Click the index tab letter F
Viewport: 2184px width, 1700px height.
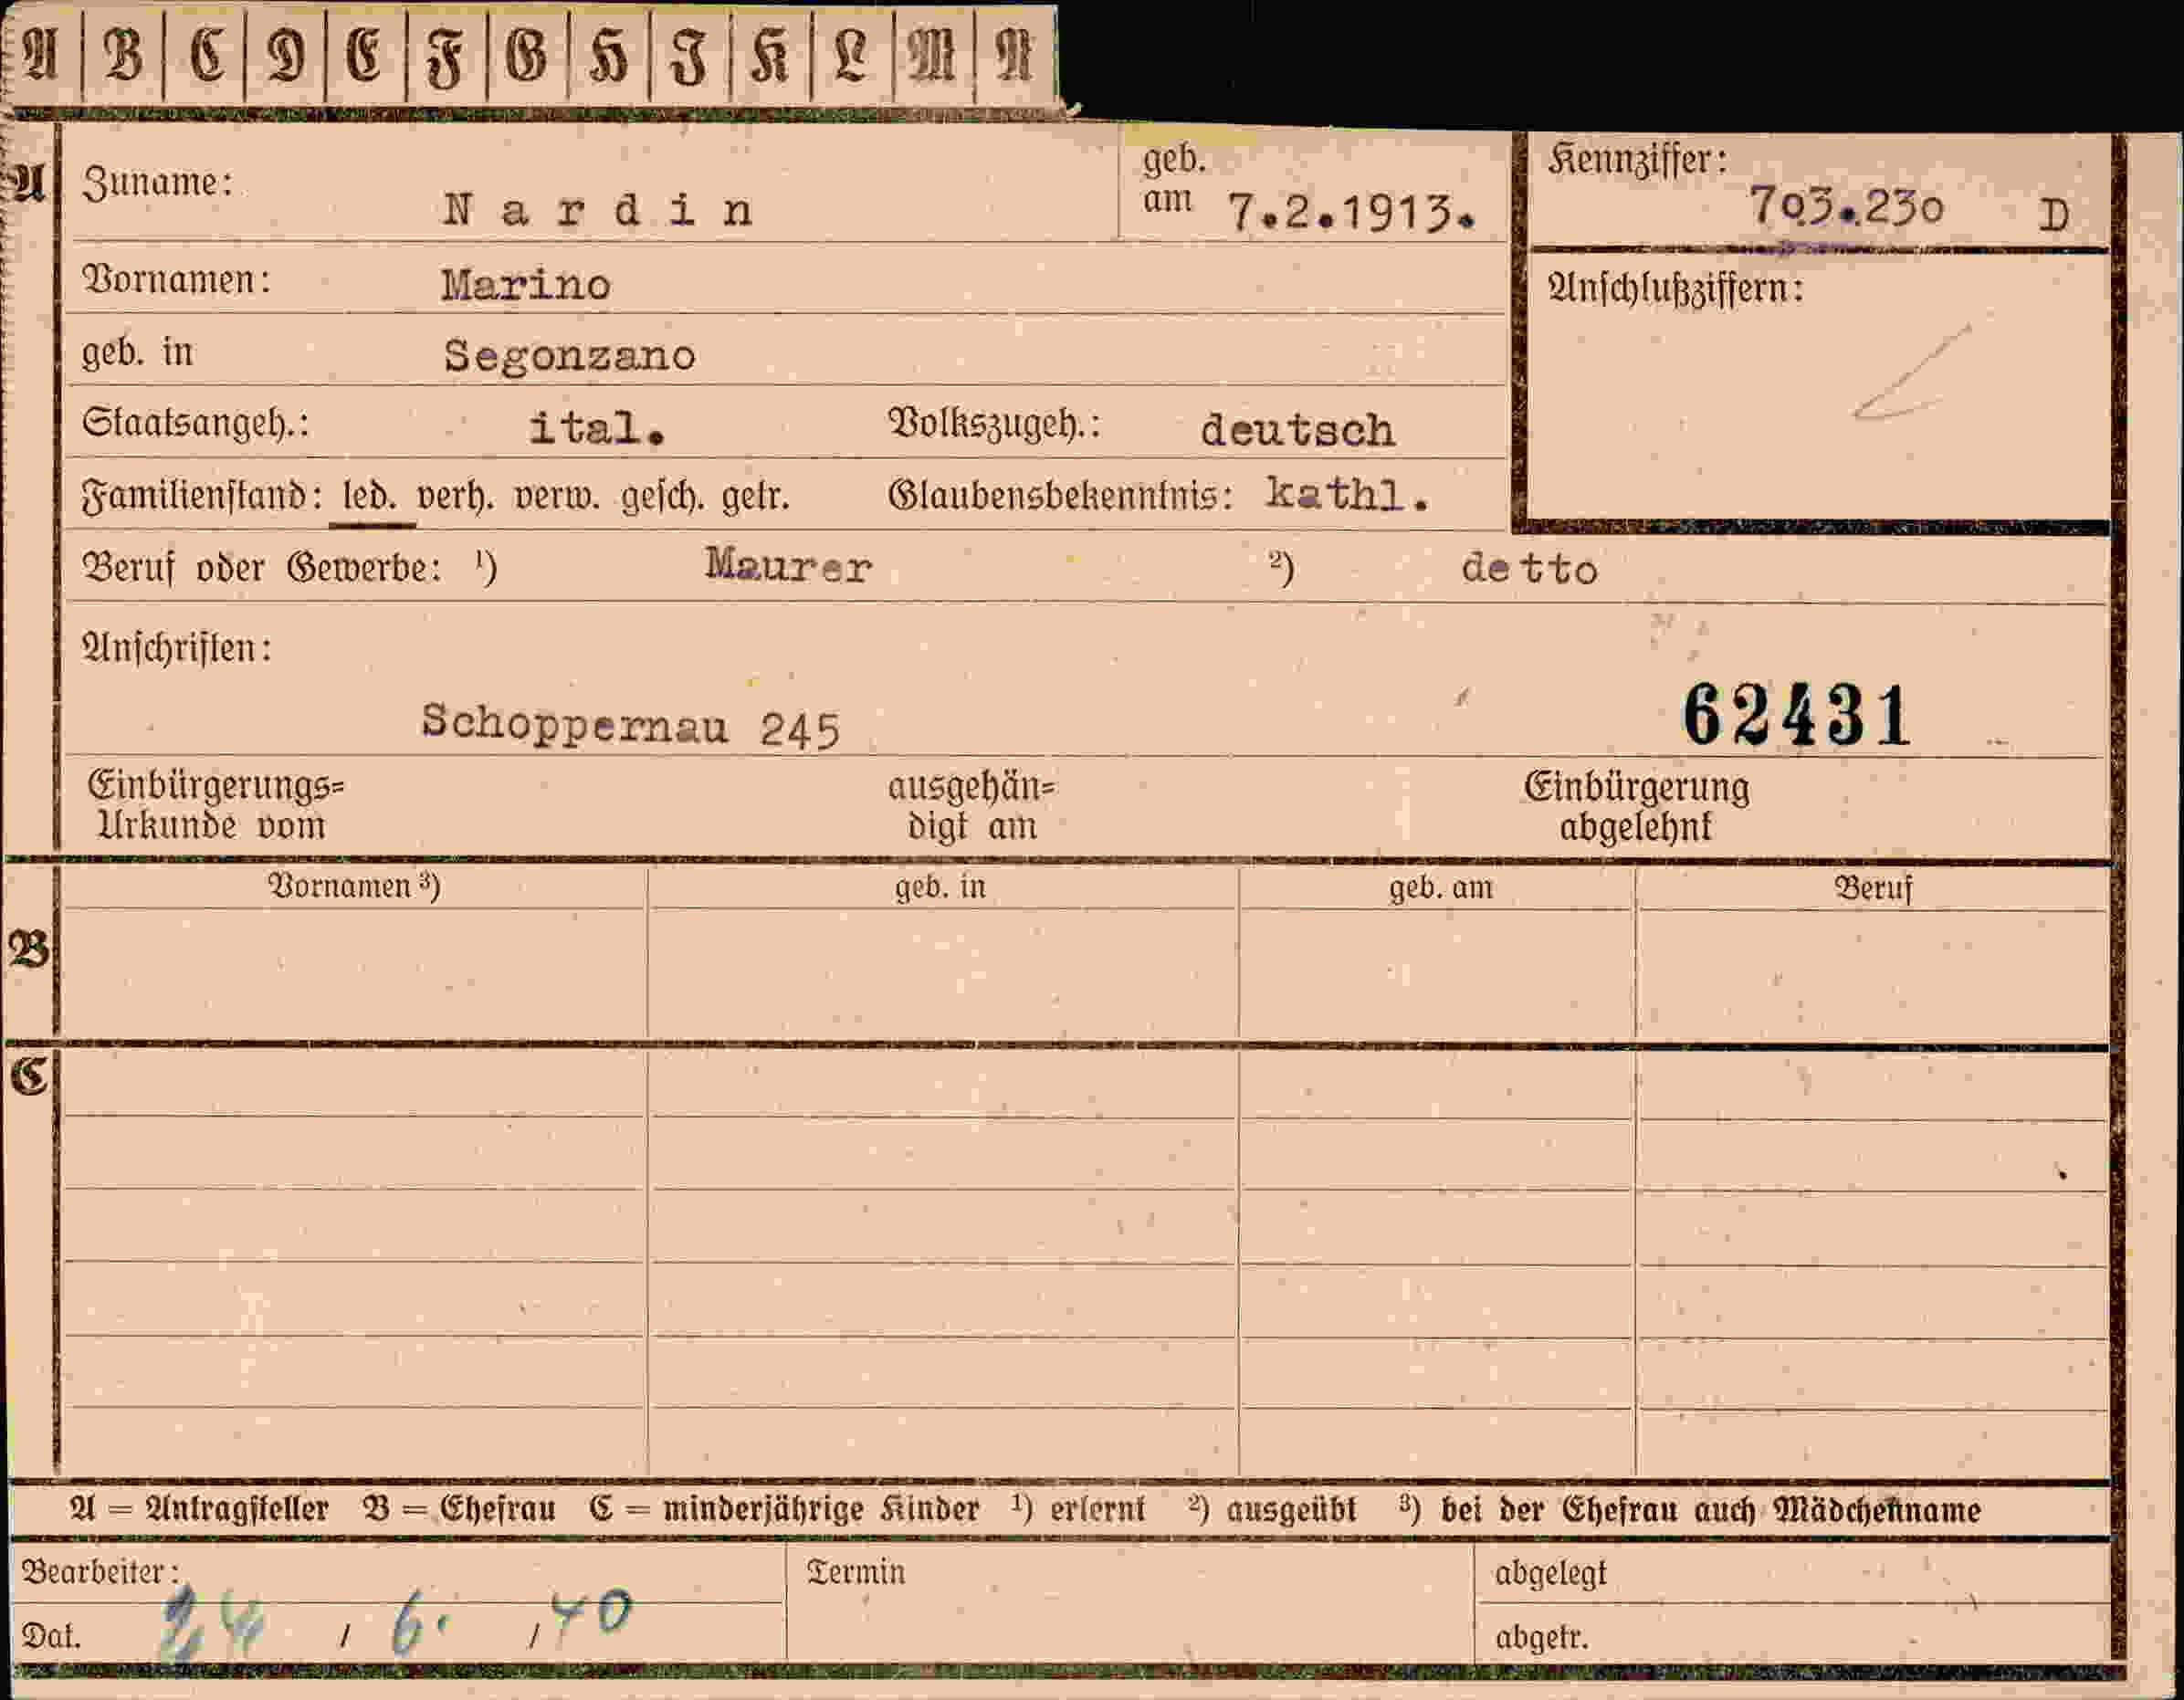coord(446,57)
